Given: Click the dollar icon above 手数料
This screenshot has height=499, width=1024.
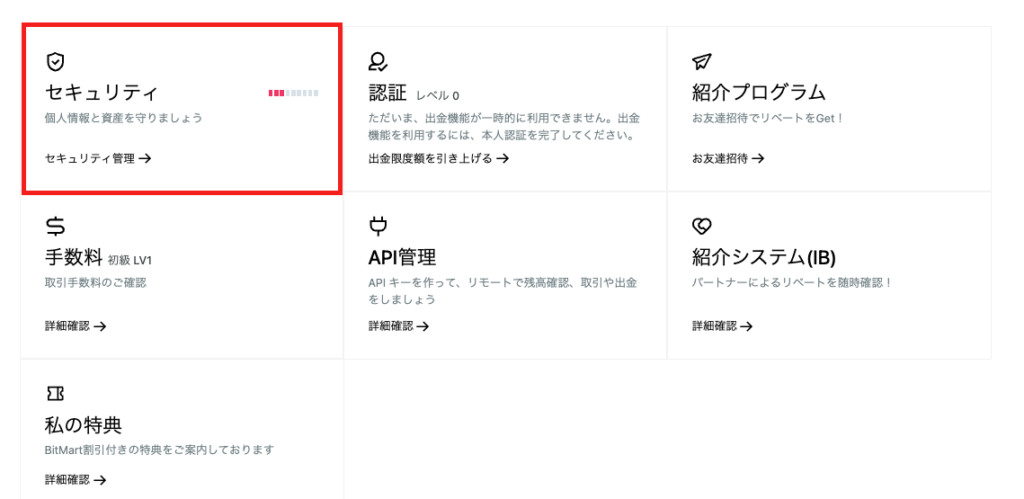Looking at the screenshot, I should pos(56,227).
